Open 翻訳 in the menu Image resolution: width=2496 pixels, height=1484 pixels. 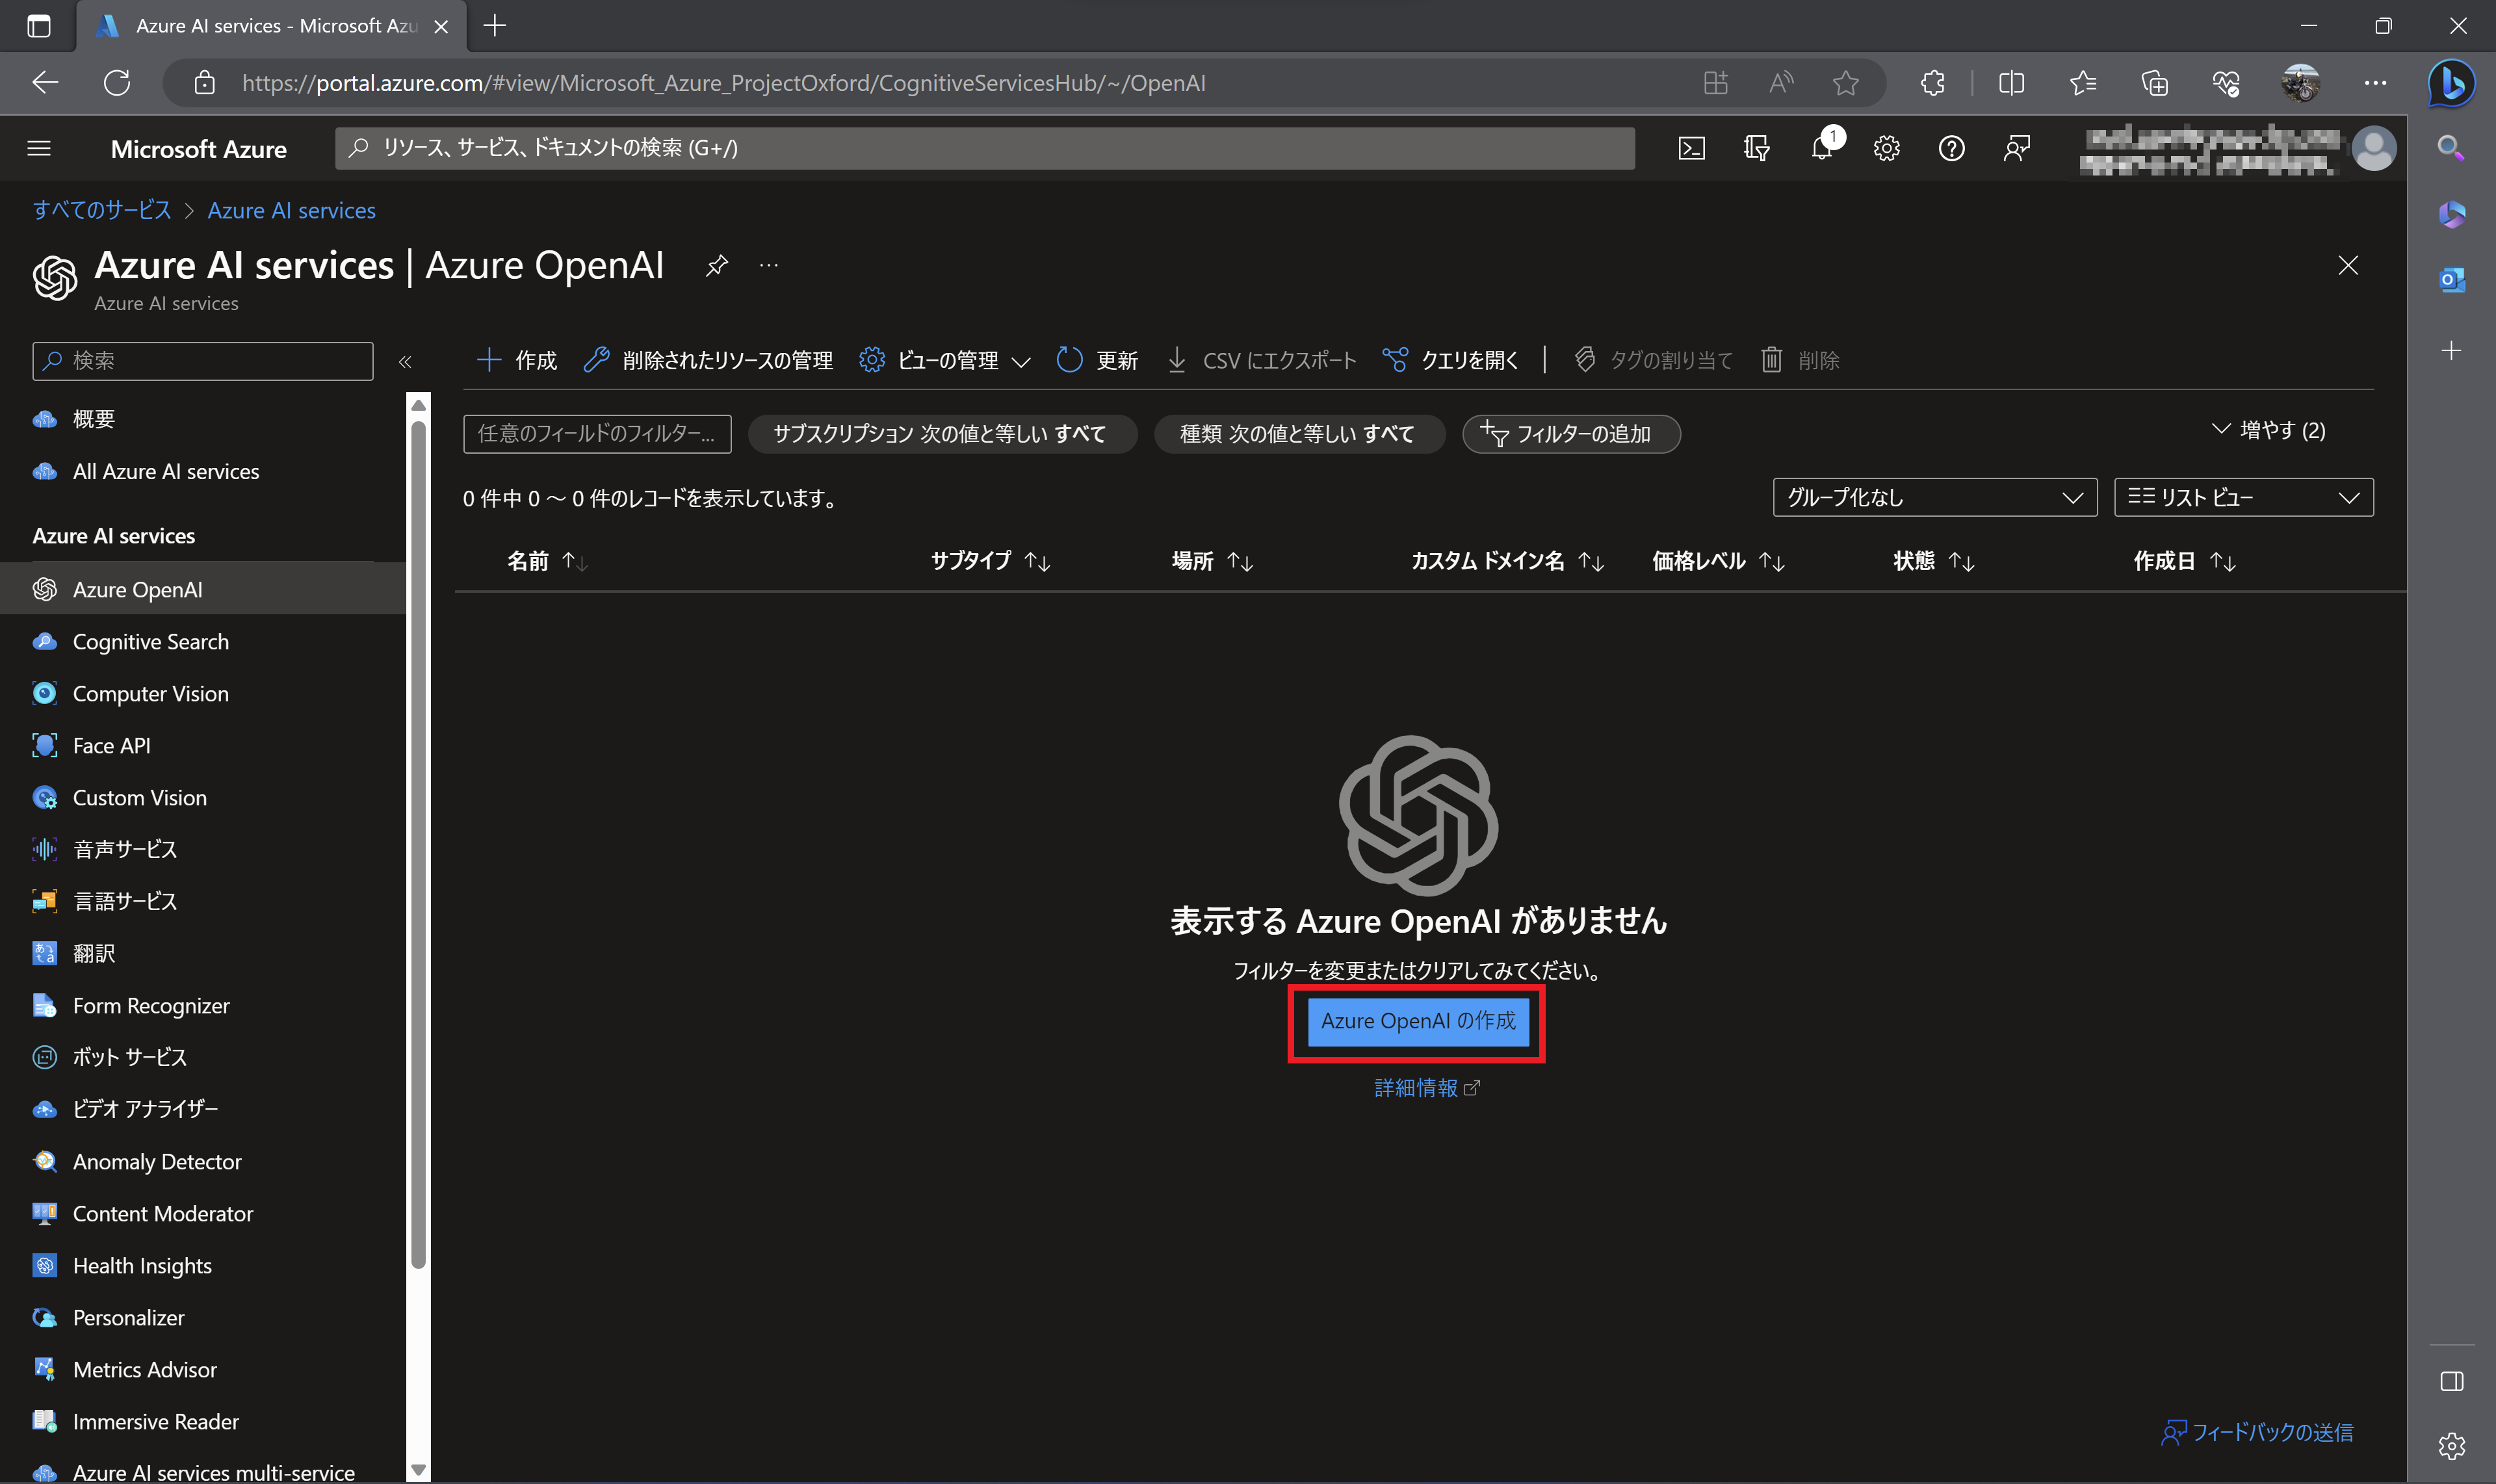203,953
